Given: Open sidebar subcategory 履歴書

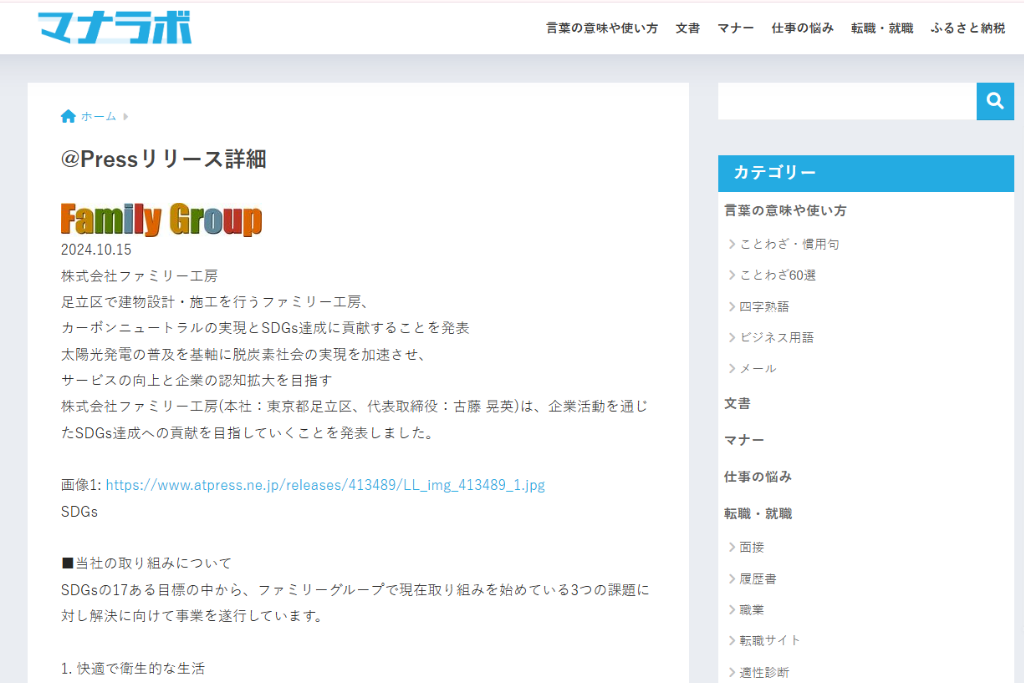Looking at the screenshot, I should pyautogui.click(x=758, y=579).
